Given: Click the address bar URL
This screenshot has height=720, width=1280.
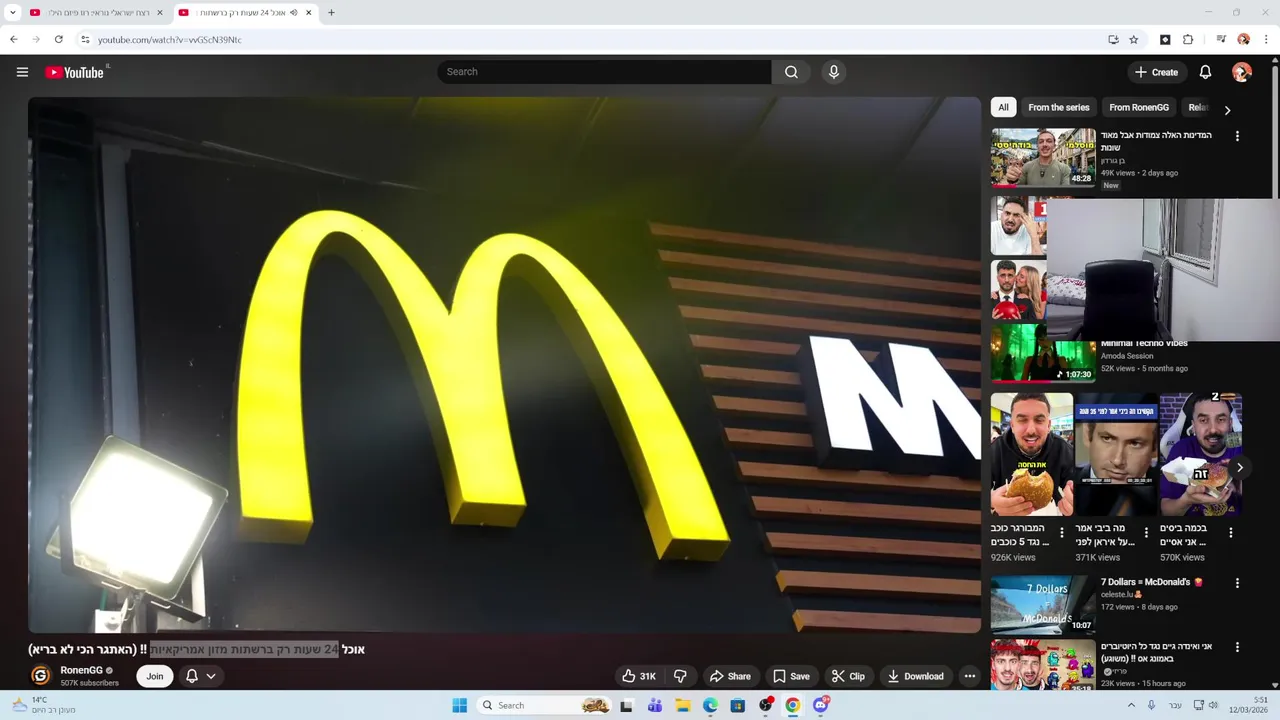Looking at the screenshot, I should point(170,40).
